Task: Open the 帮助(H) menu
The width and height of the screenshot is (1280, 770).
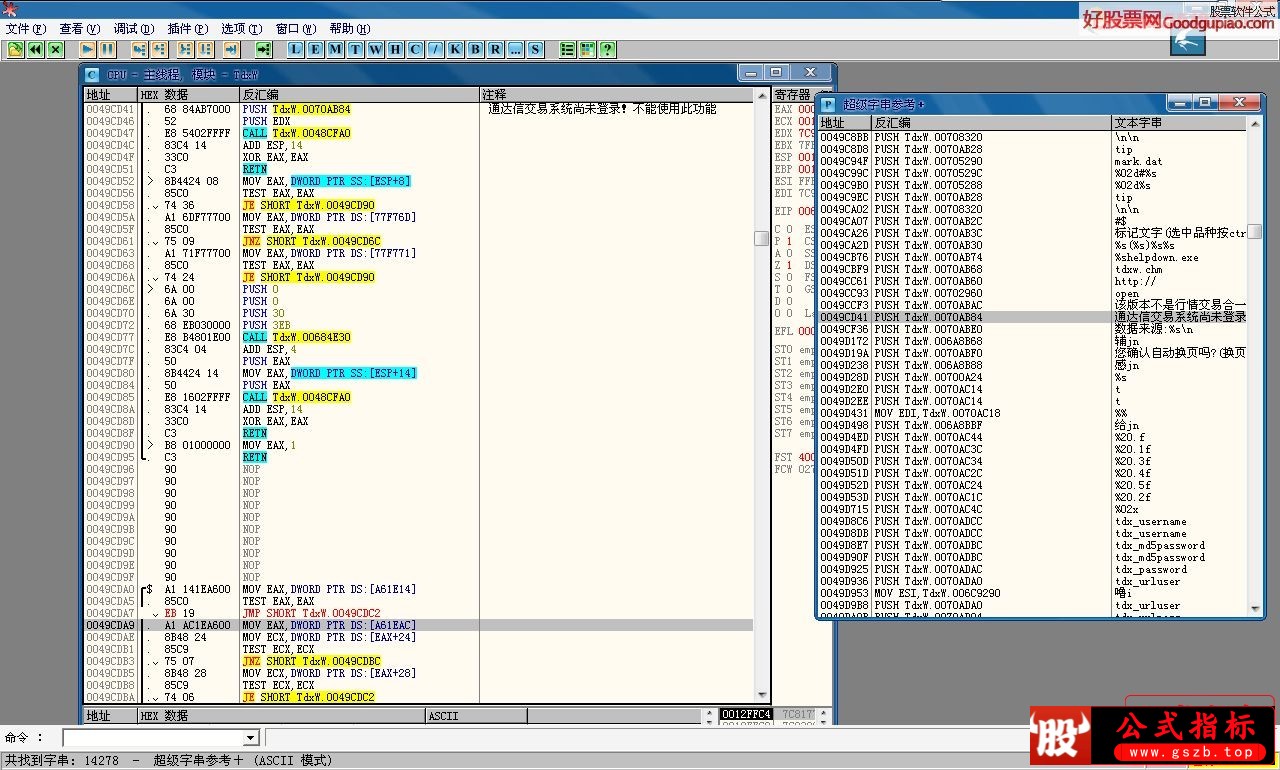Action: click(350, 29)
